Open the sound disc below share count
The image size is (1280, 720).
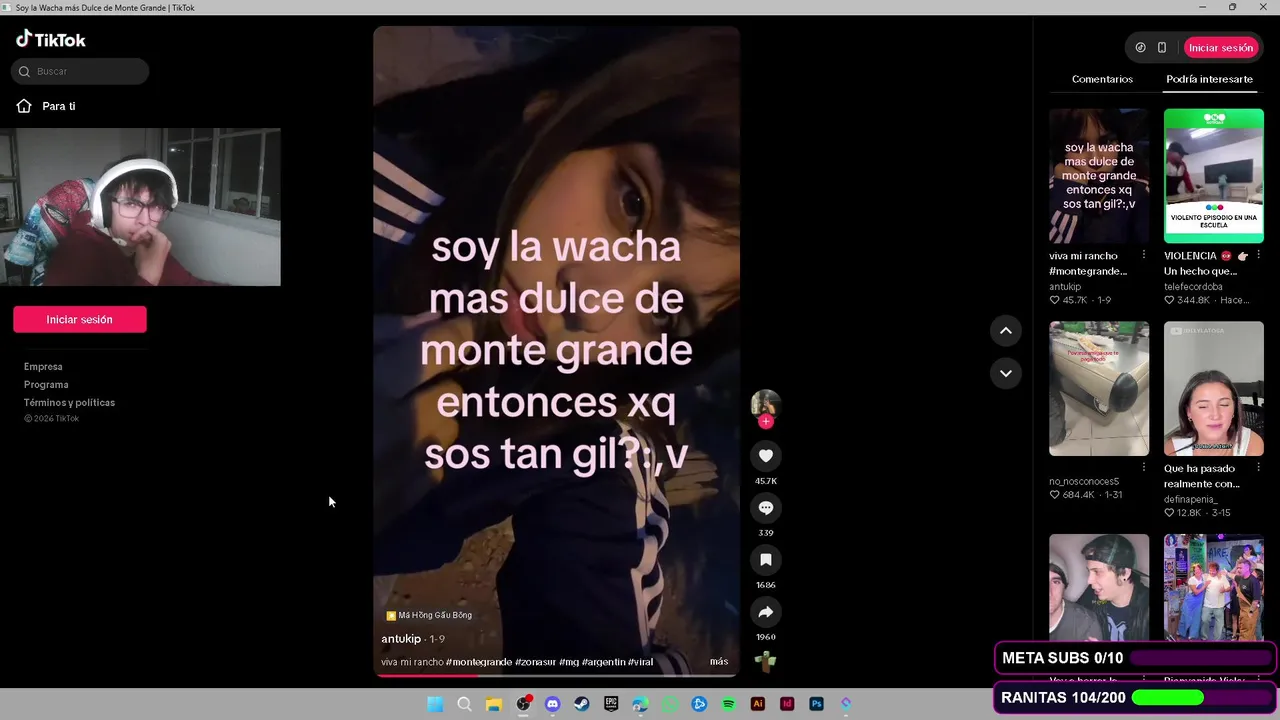[766, 660]
